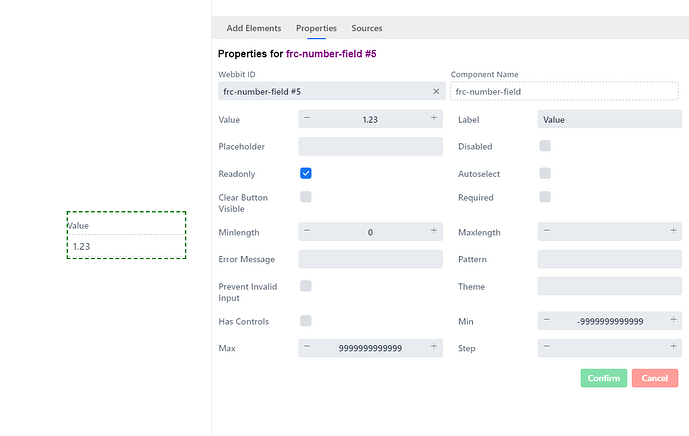Decrease Value with the minus icon
This screenshot has width=689, height=436.
click(307, 118)
